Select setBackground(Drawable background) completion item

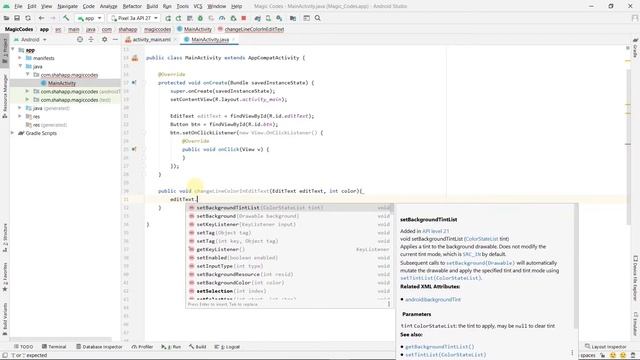point(289,216)
